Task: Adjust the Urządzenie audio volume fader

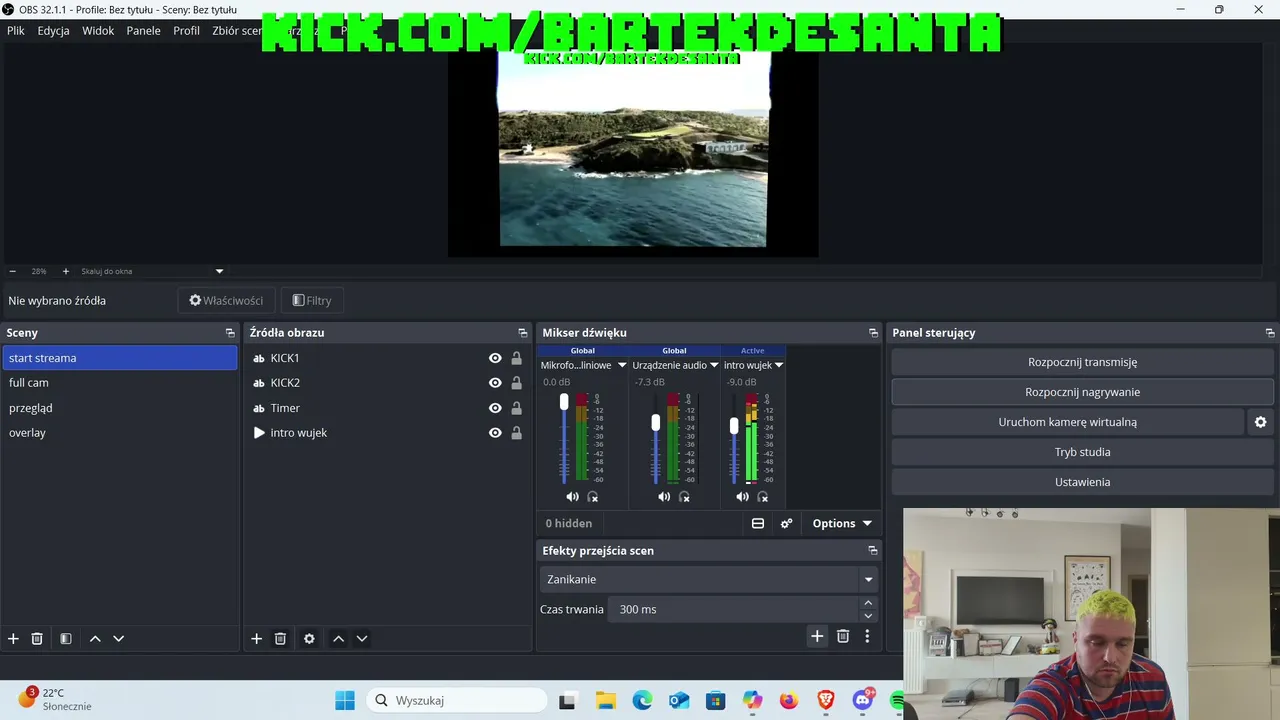Action: 656,423
